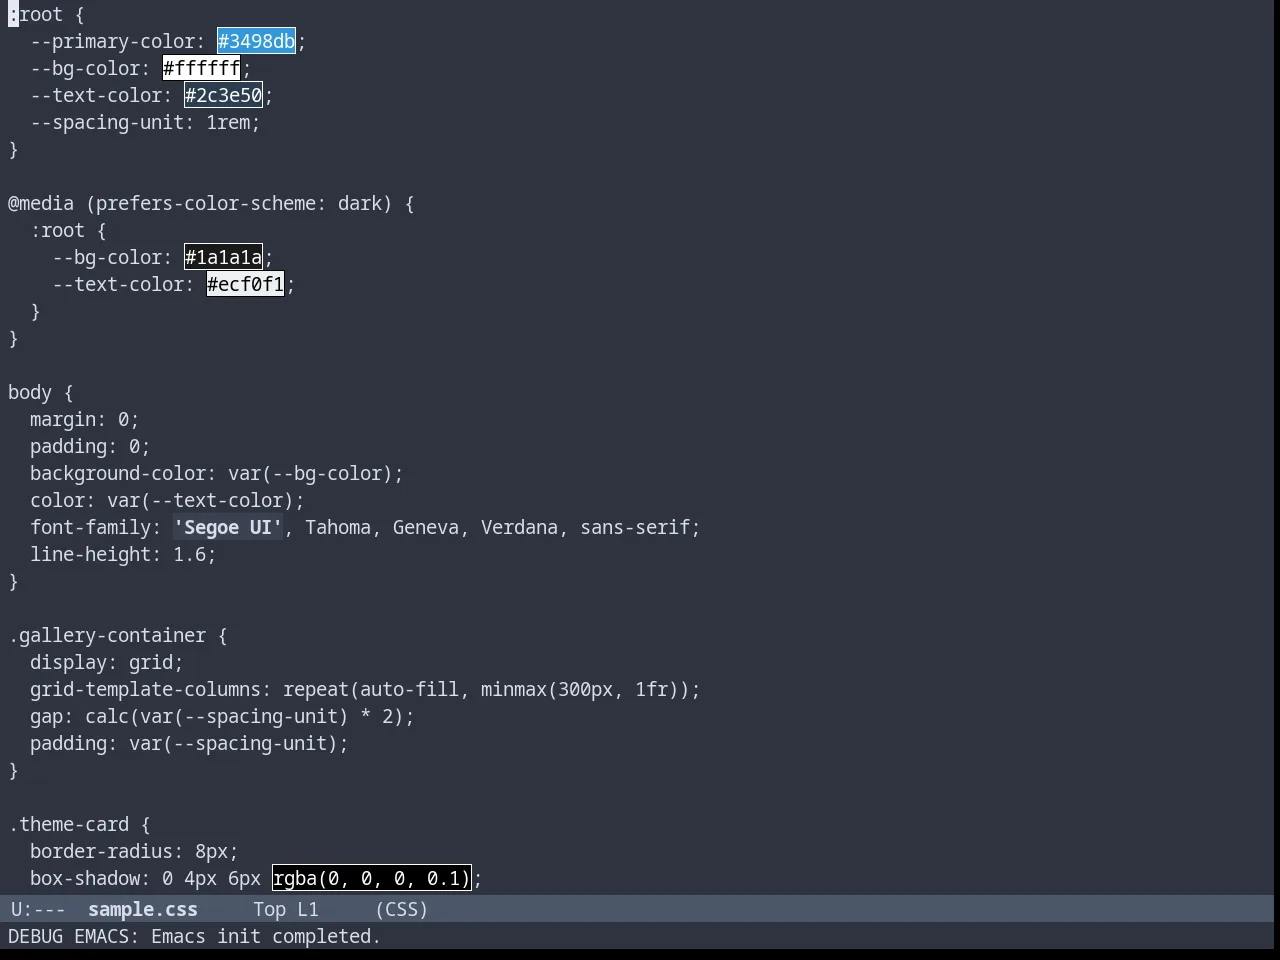1280x960 pixels.
Task: Click the '--primary-color' variable name
Action: 112,41
